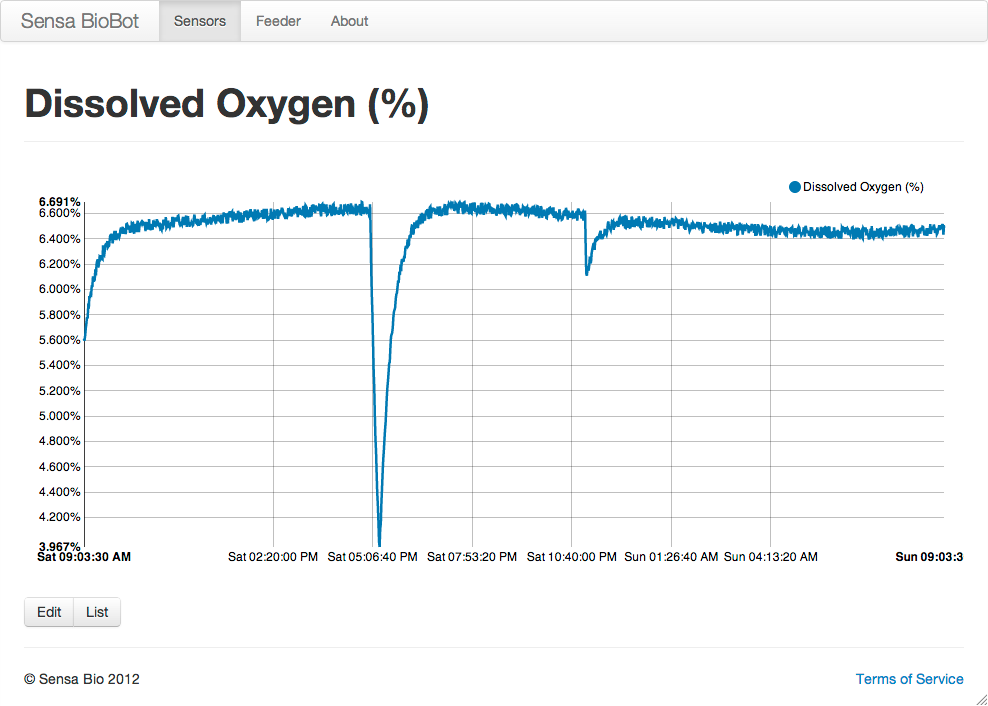
Task: Click the 5.600% y-axis label
Action: 60,340
